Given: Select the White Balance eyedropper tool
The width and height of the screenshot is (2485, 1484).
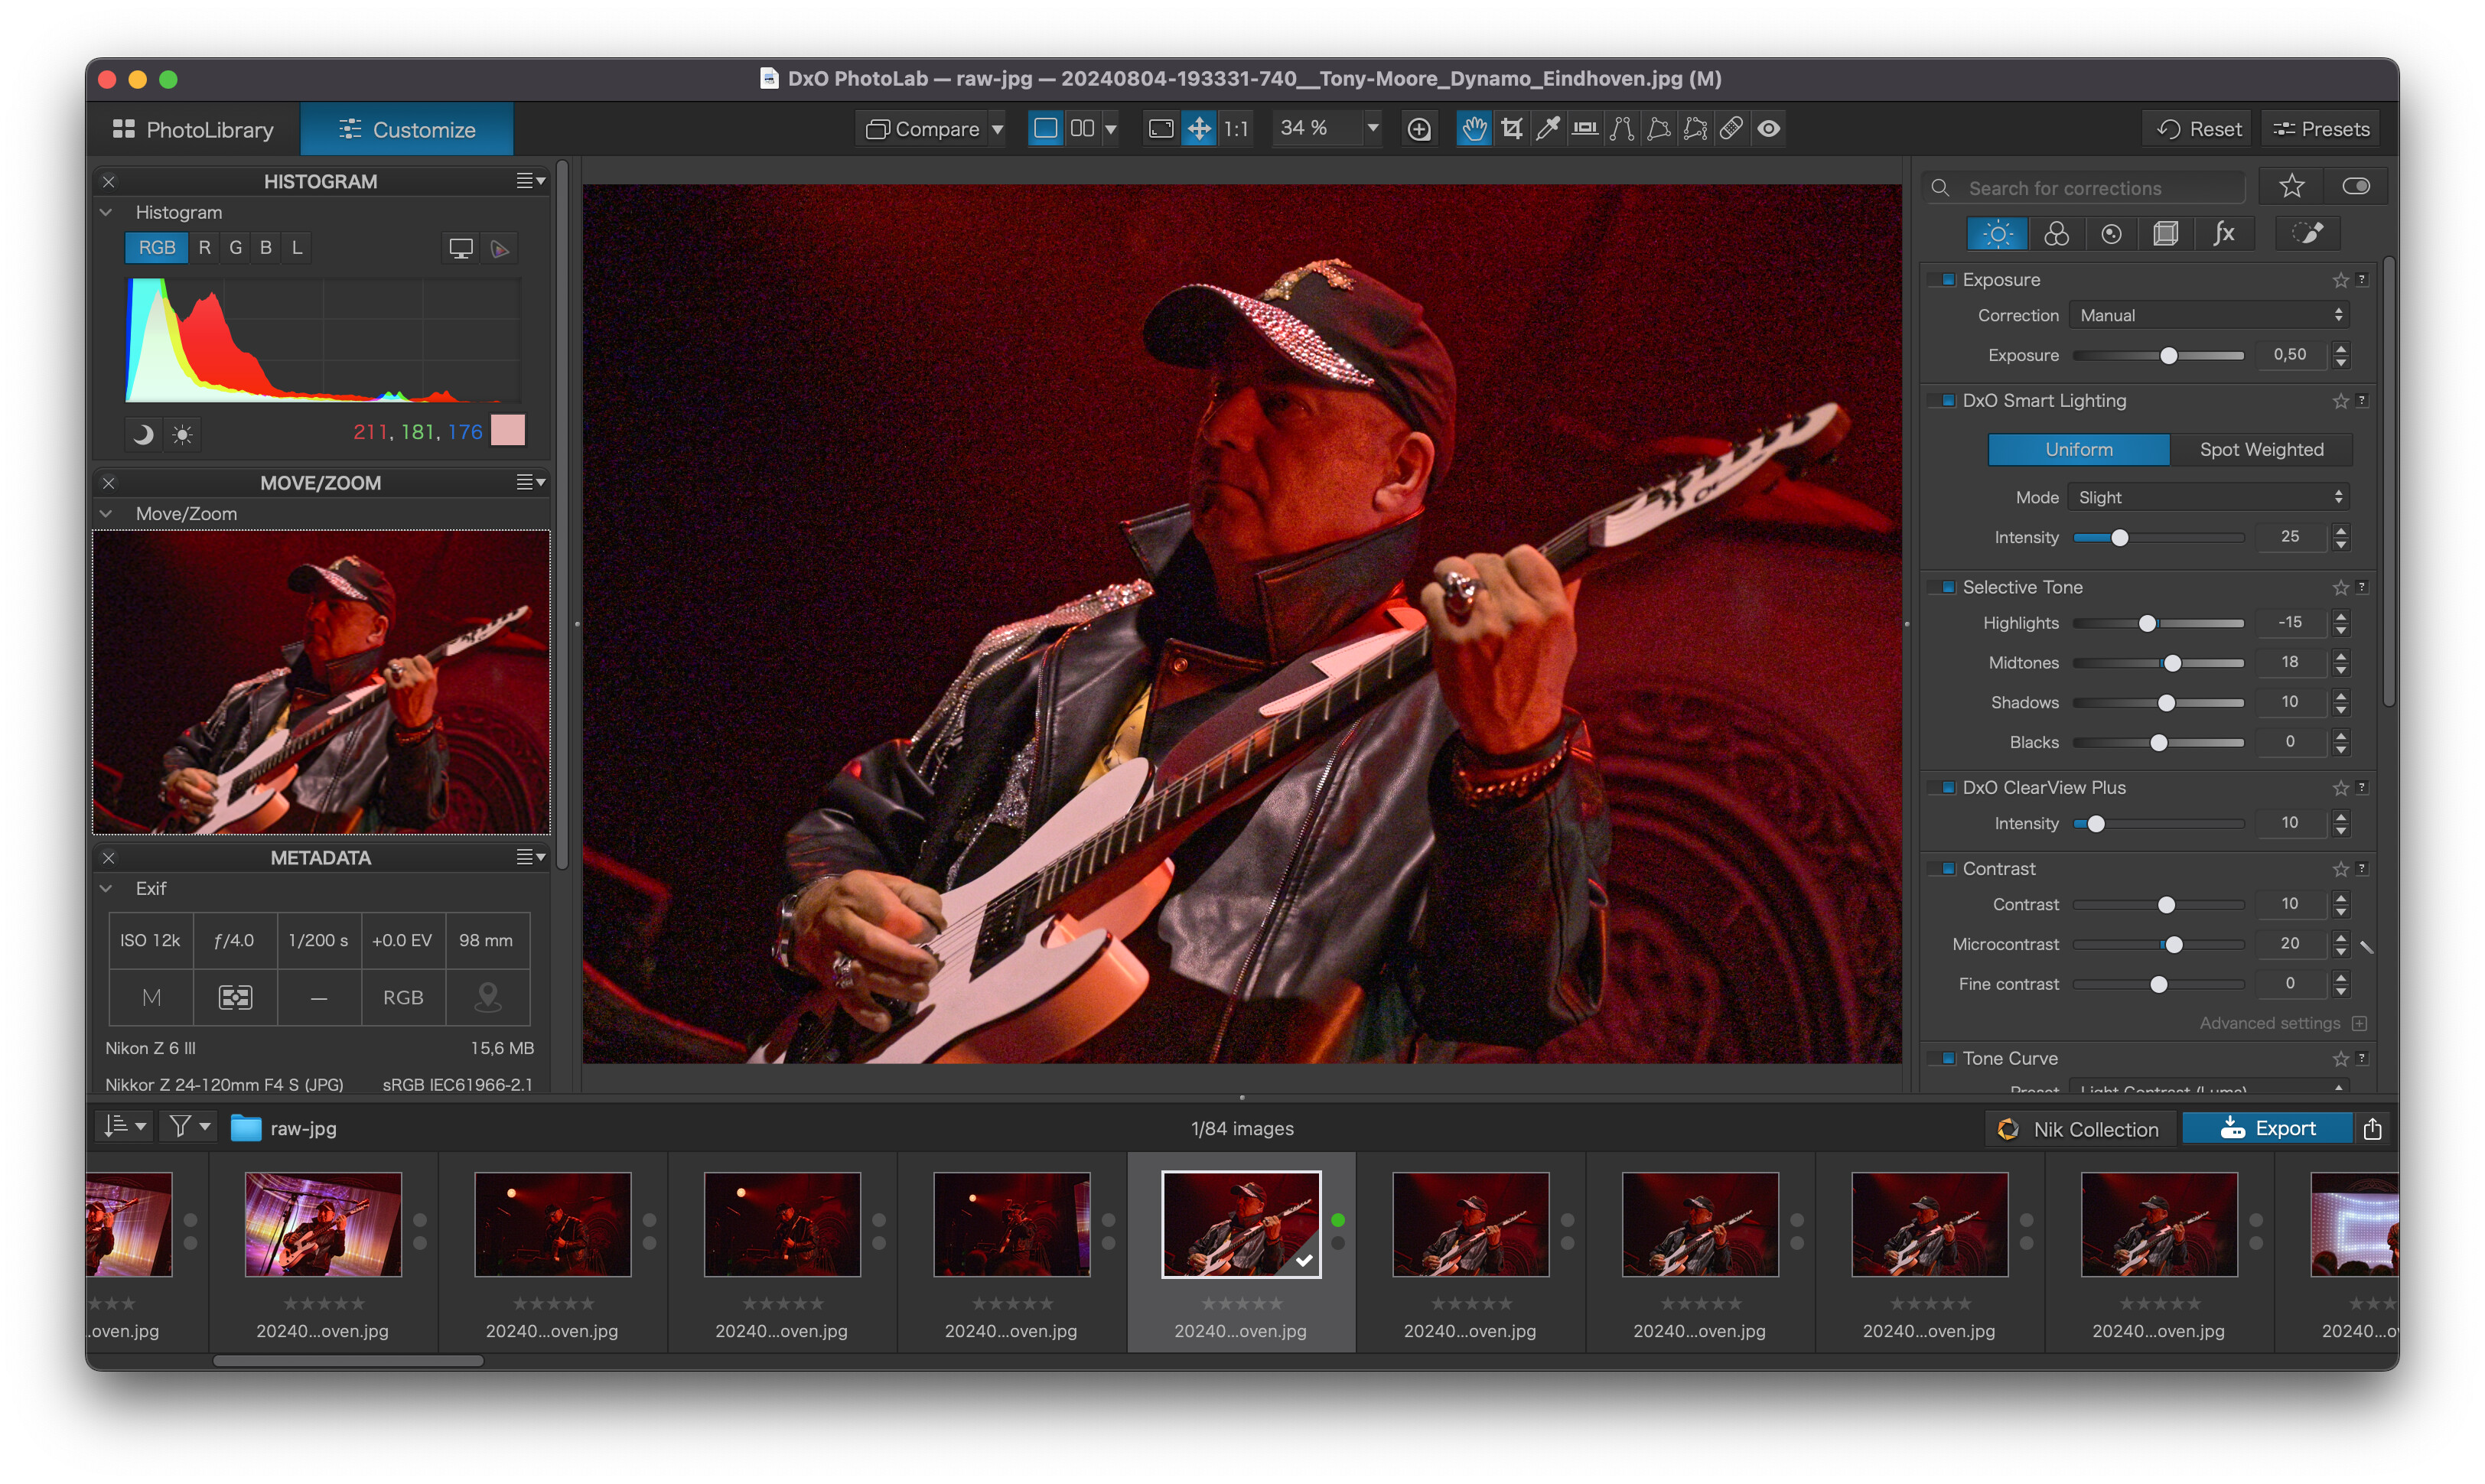Looking at the screenshot, I should click(1548, 129).
